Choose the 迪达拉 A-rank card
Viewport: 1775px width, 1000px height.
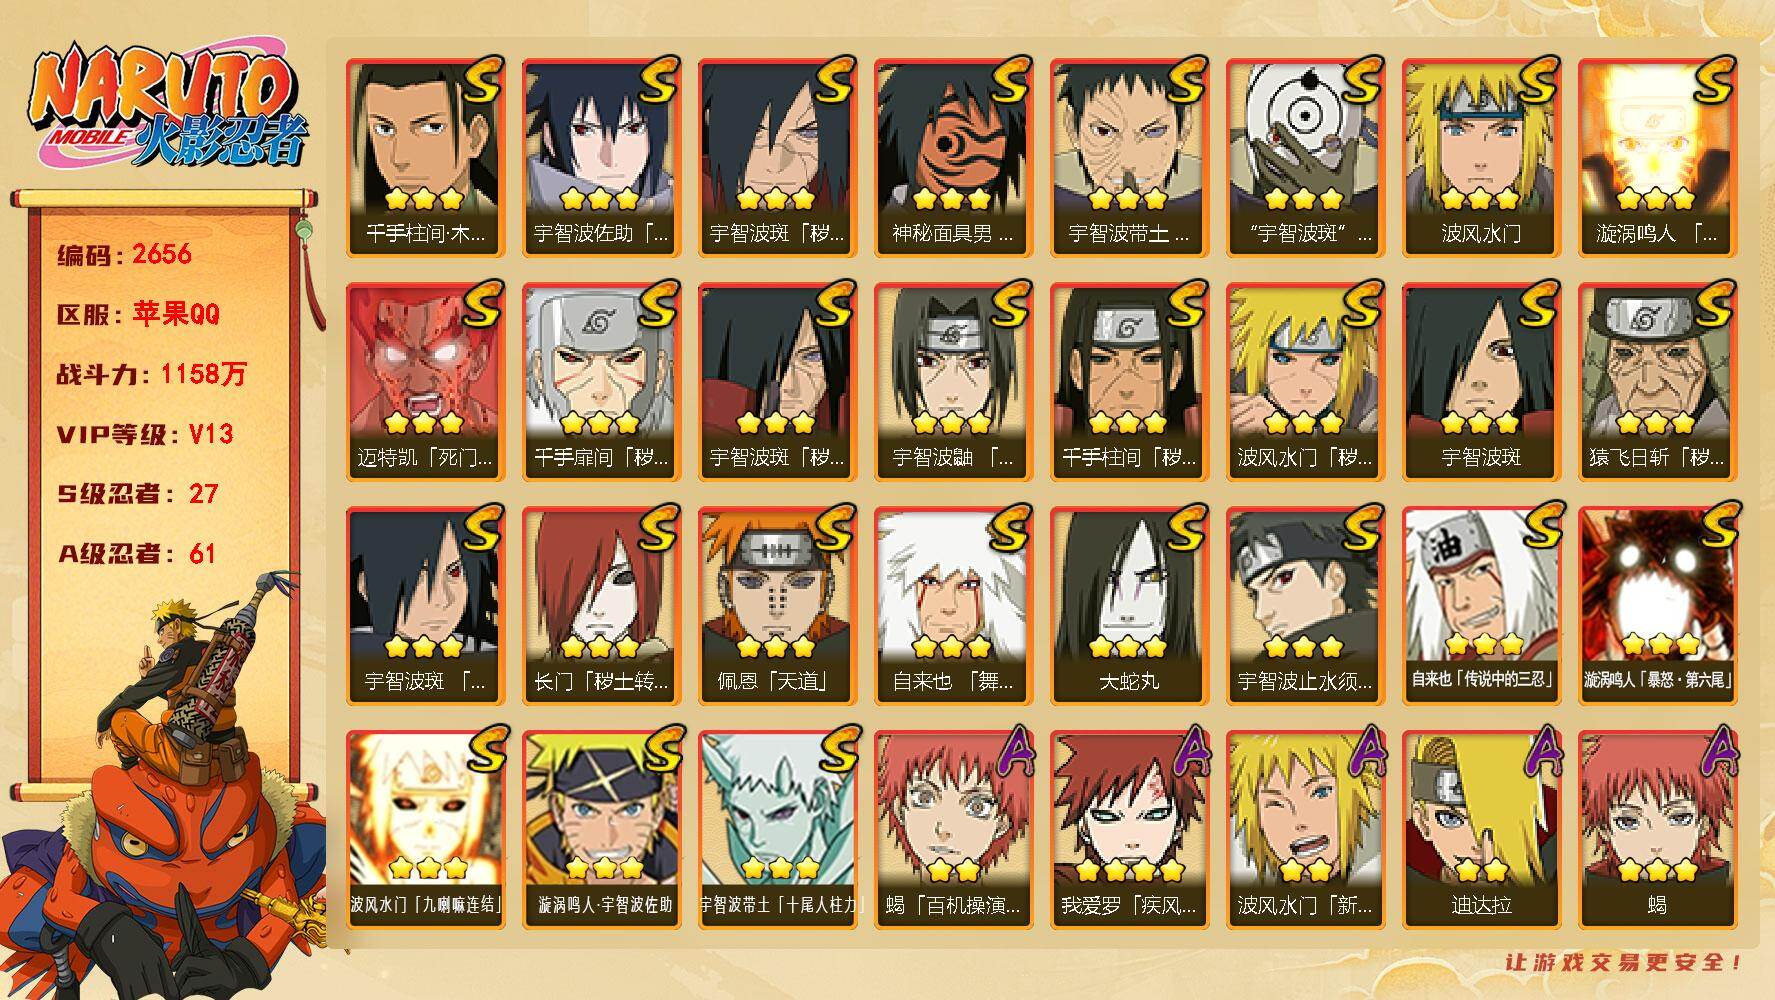(x=1481, y=830)
